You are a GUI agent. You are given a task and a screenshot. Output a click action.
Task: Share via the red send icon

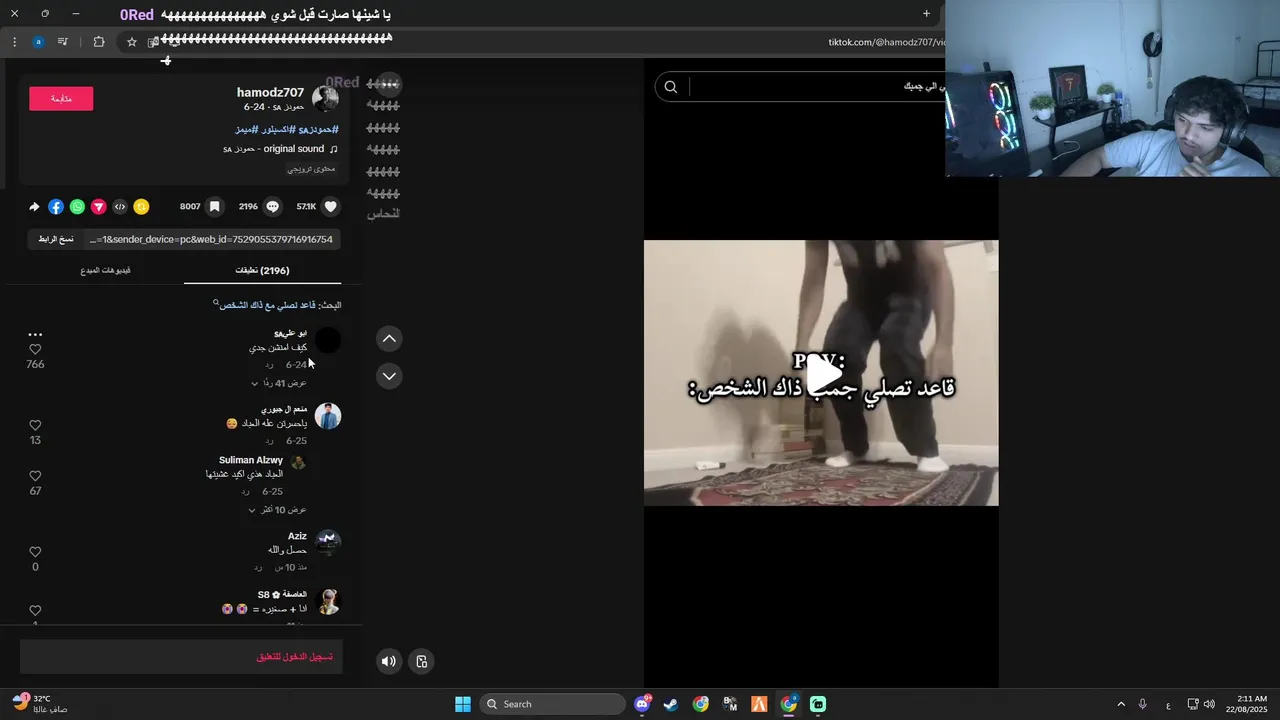point(98,207)
